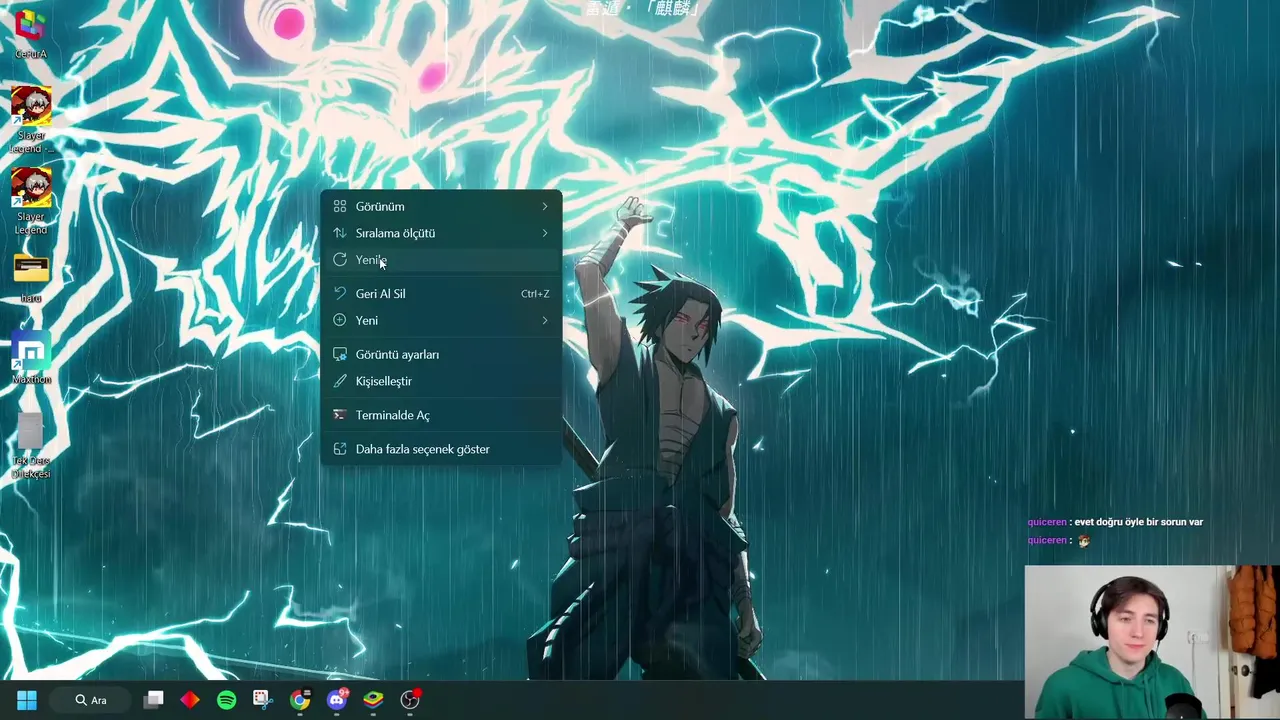
Task: Click the terminal icon beside Terminalde Aç
Action: click(340, 415)
